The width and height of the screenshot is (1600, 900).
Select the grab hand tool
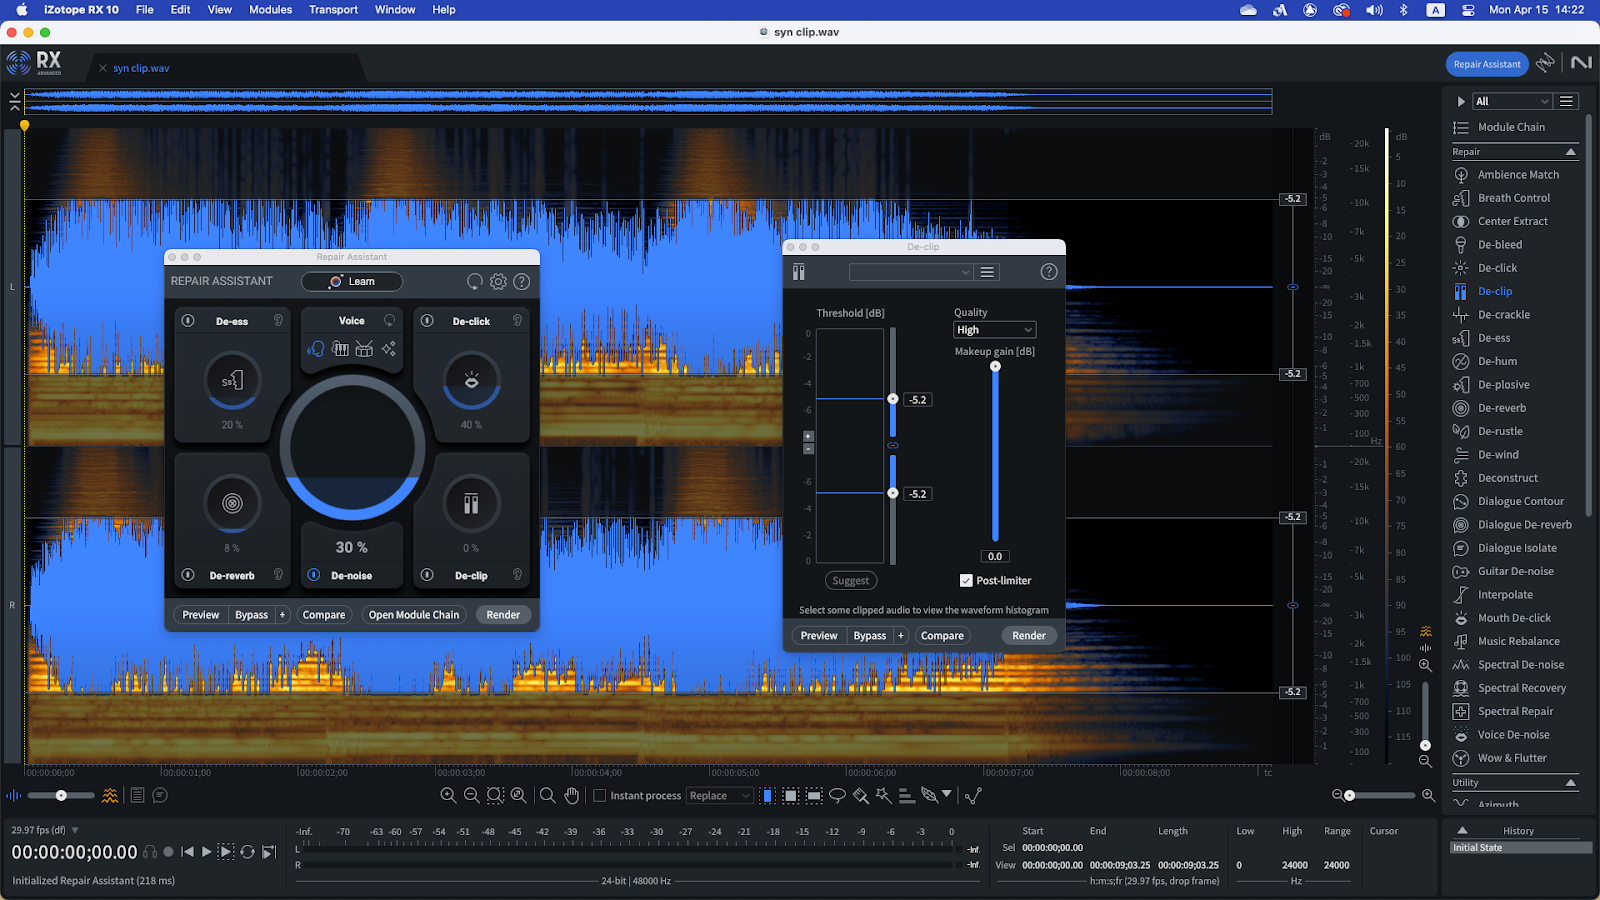[571, 796]
